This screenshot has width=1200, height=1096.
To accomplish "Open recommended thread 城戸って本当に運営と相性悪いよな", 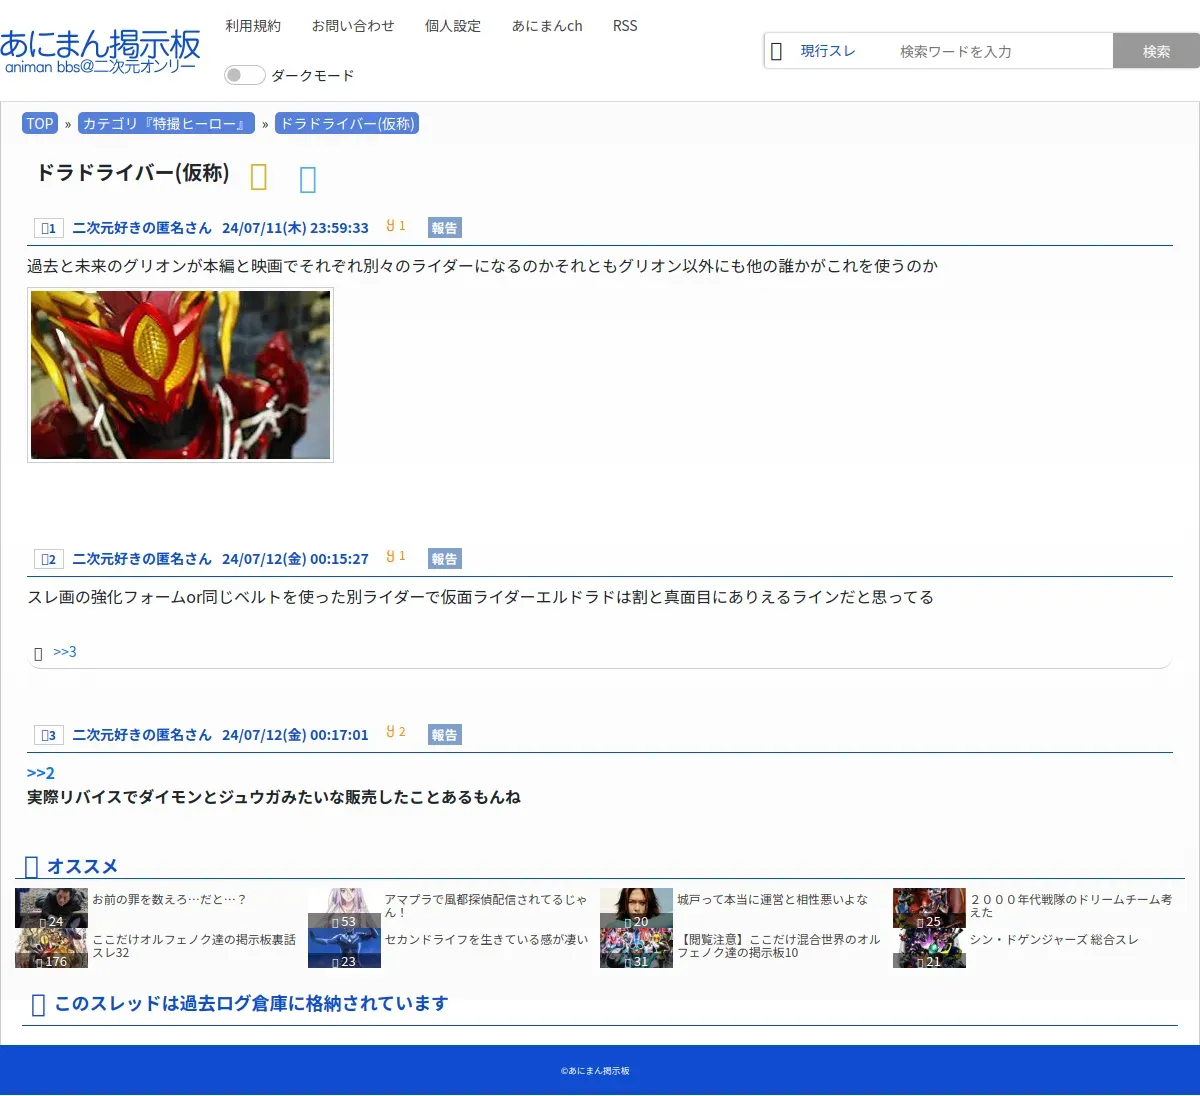I will tap(772, 900).
